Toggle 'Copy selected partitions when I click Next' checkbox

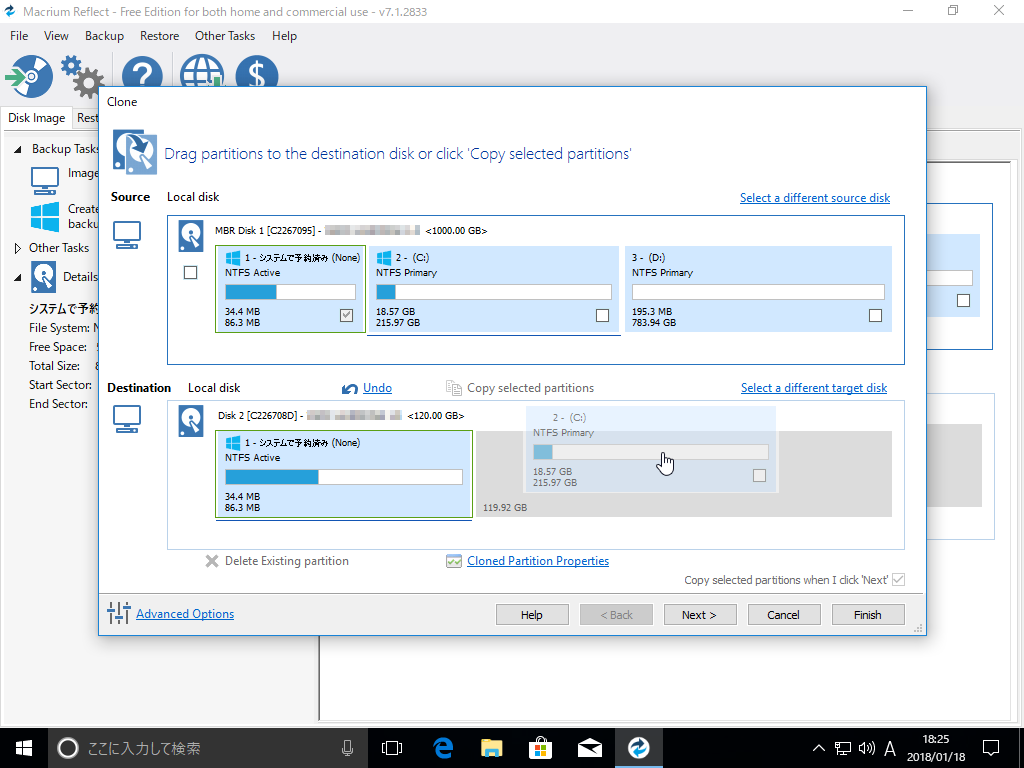click(x=899, y=579)
